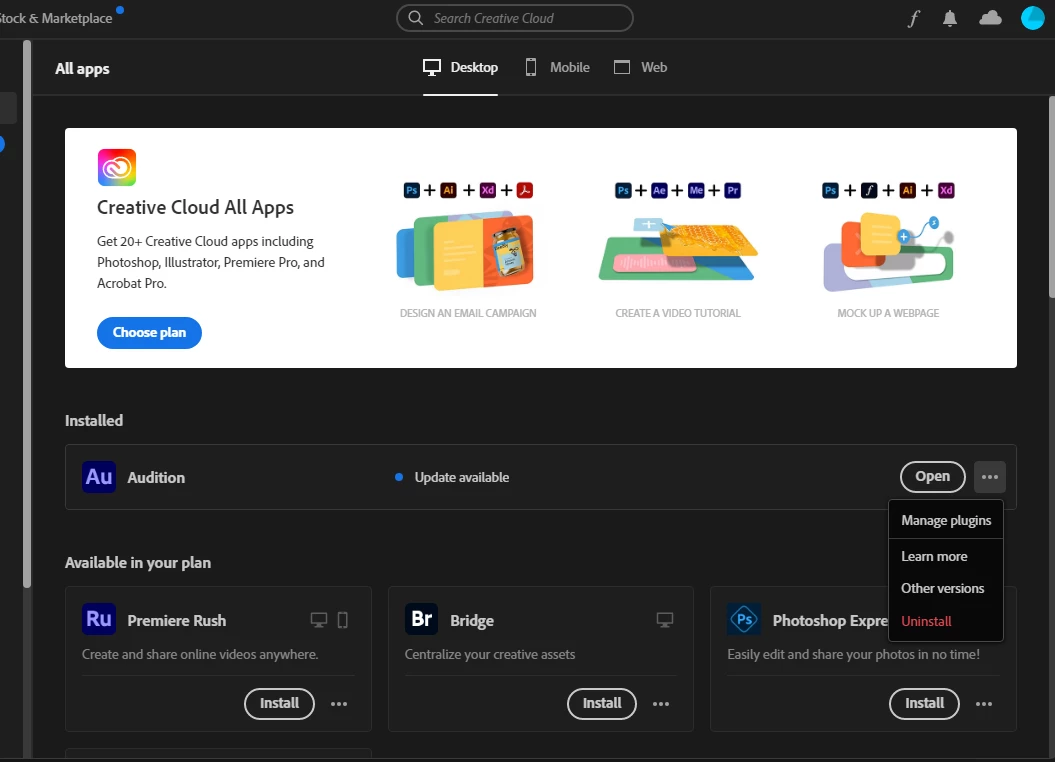The image size is (1055, 762).
Task: Open Photoshop Express more options menu
Action: coord(984,703)
